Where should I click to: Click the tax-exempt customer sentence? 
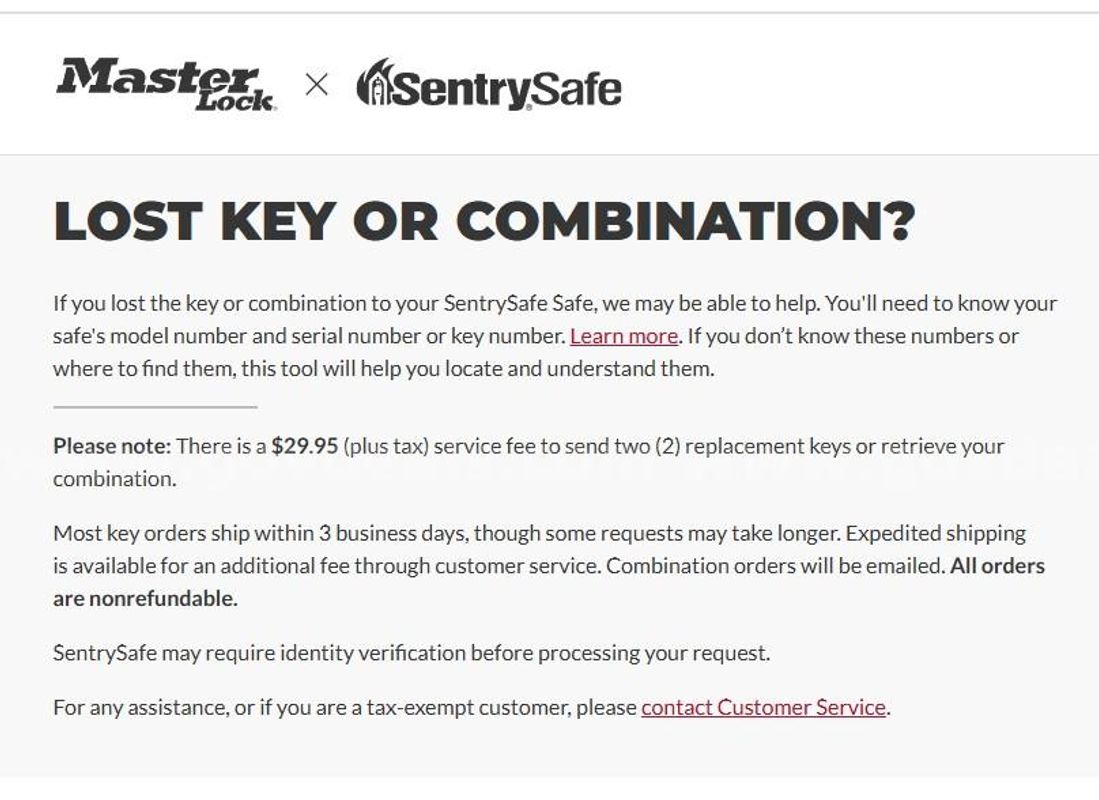coord(472,707)
